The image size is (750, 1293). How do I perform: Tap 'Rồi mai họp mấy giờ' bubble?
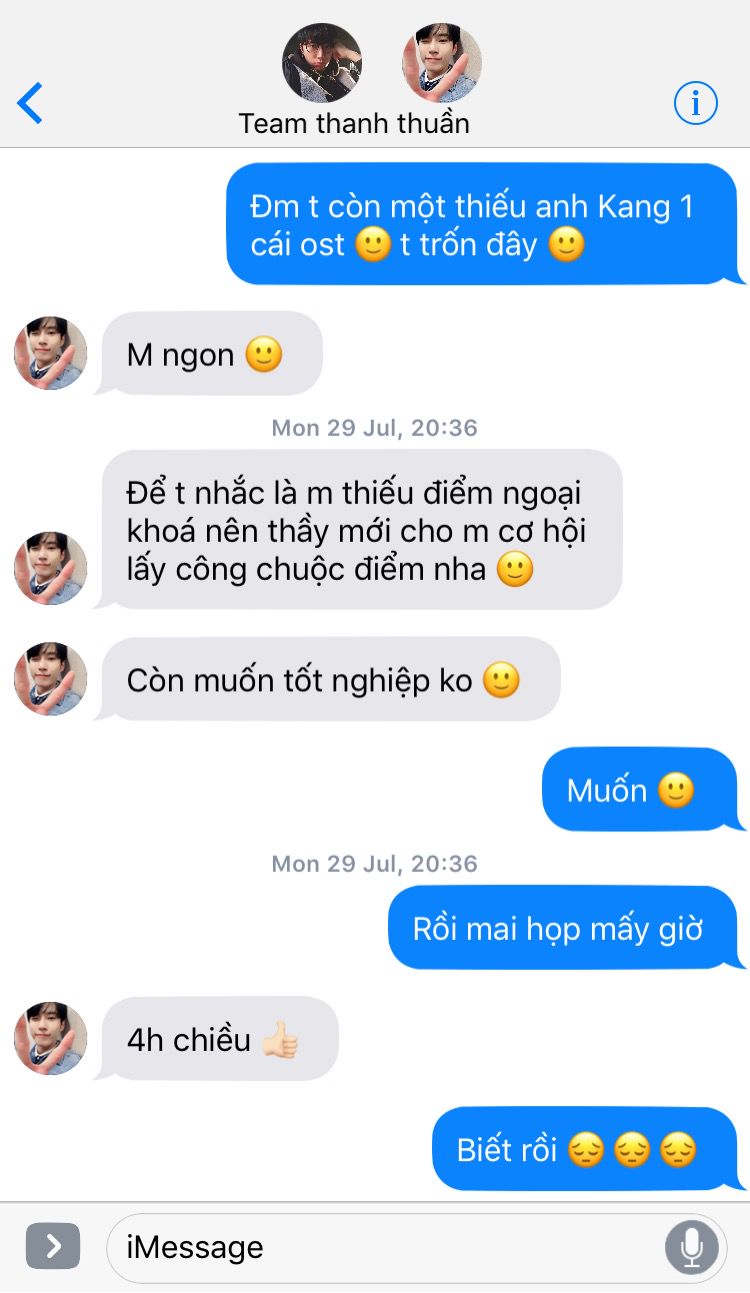click(x=565, y=928)
